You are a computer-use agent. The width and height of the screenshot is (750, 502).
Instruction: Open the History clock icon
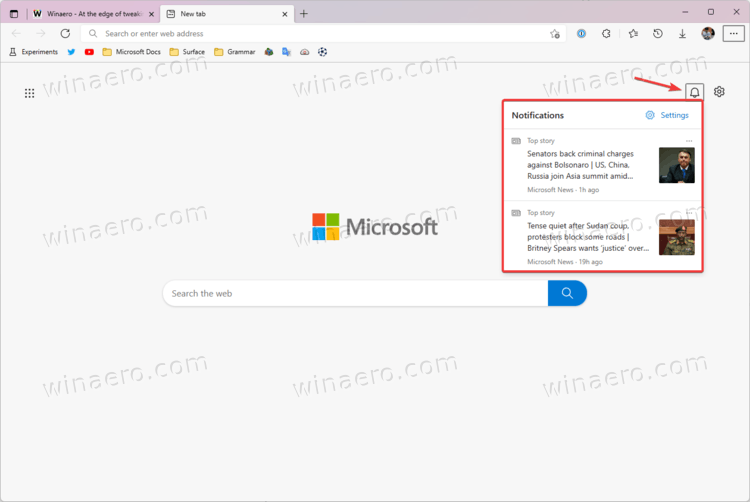(658, 33)
